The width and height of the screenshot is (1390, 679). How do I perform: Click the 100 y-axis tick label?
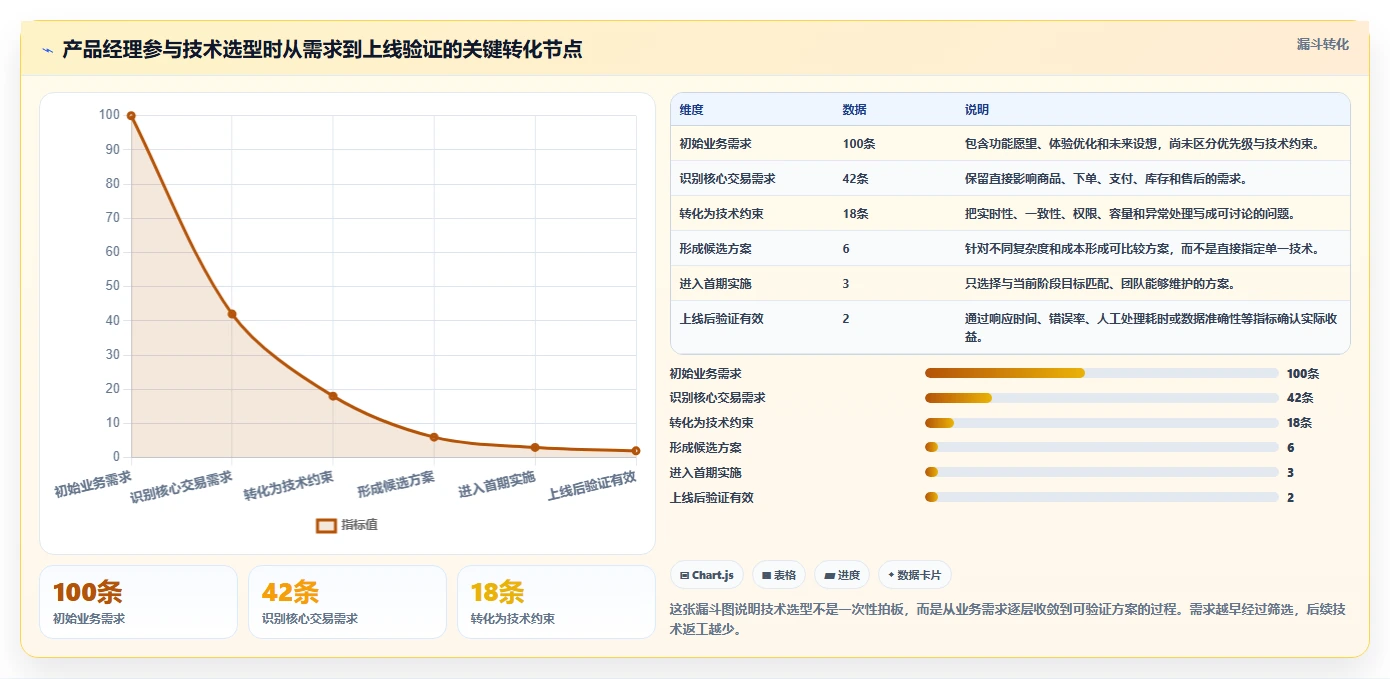click(x=109, y=115)
